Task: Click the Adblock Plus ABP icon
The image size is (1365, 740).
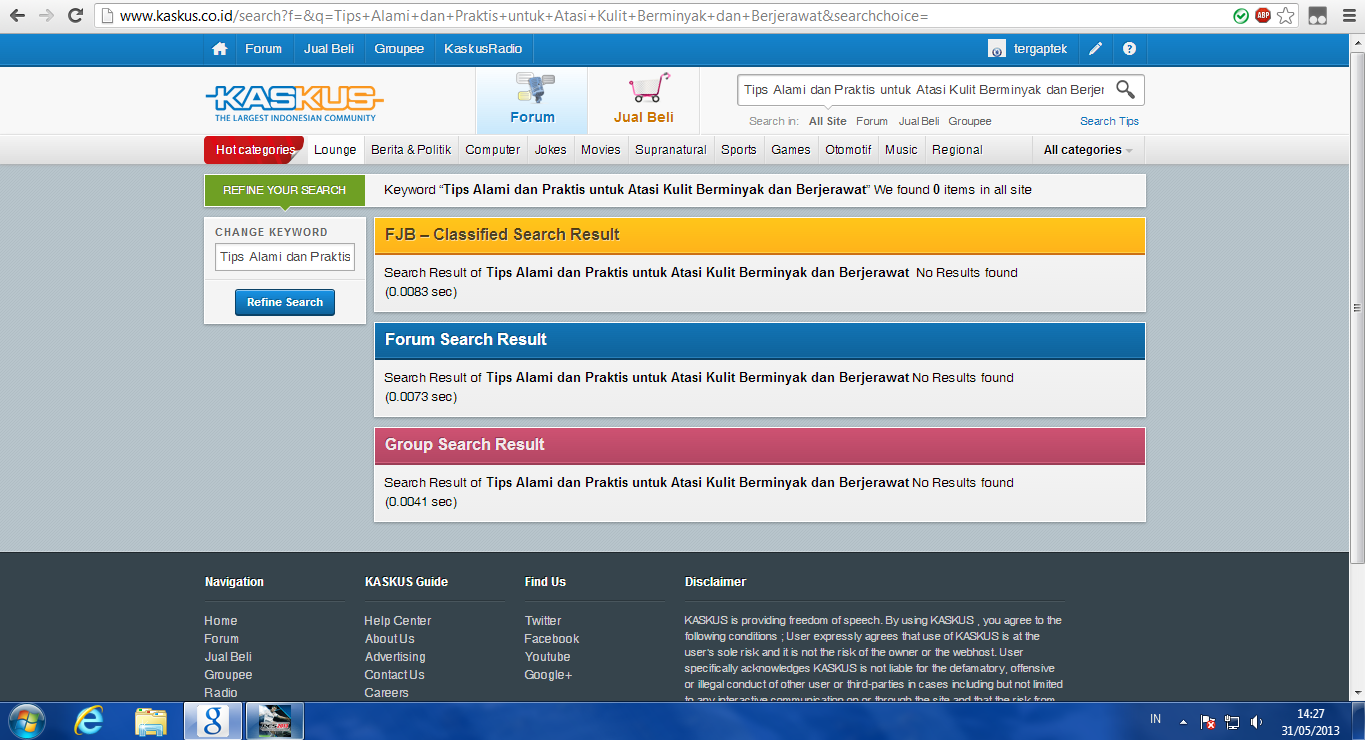Action: coord(1263,16)
